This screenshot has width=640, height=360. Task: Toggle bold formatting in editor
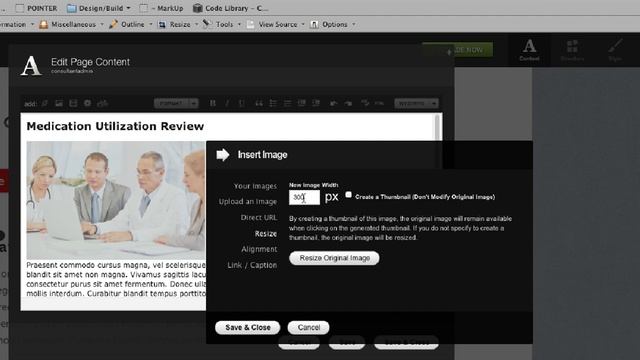(213, 103)
